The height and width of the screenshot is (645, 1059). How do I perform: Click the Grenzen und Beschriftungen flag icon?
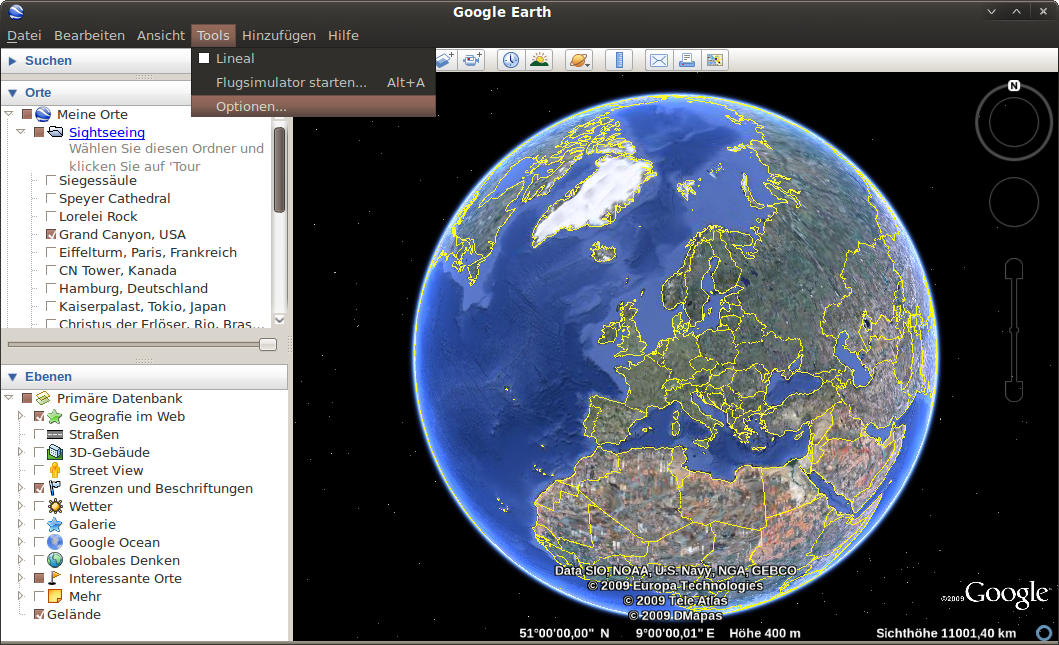pos(55,488)
